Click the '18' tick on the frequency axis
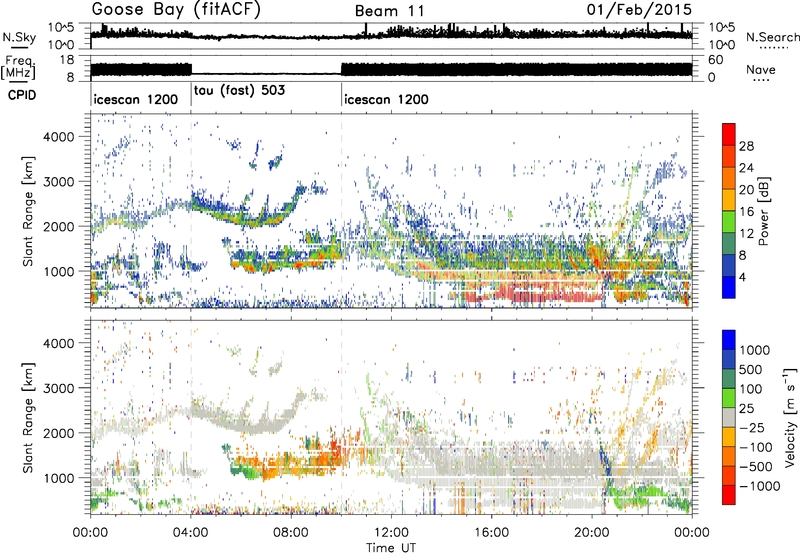Image resolution: width=800 pixels, height=554 pixels. coord(67,60)
